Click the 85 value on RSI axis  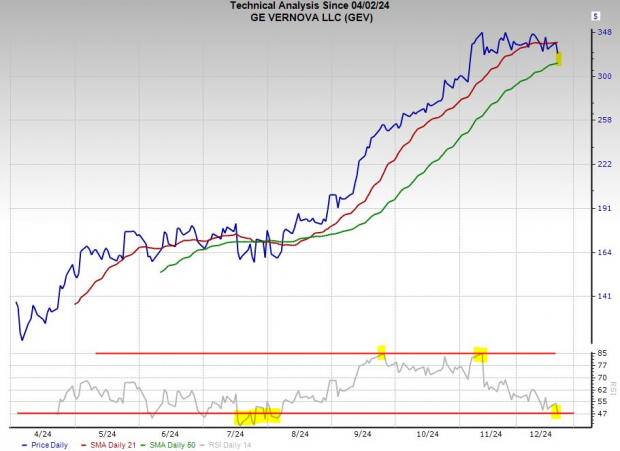574,353
